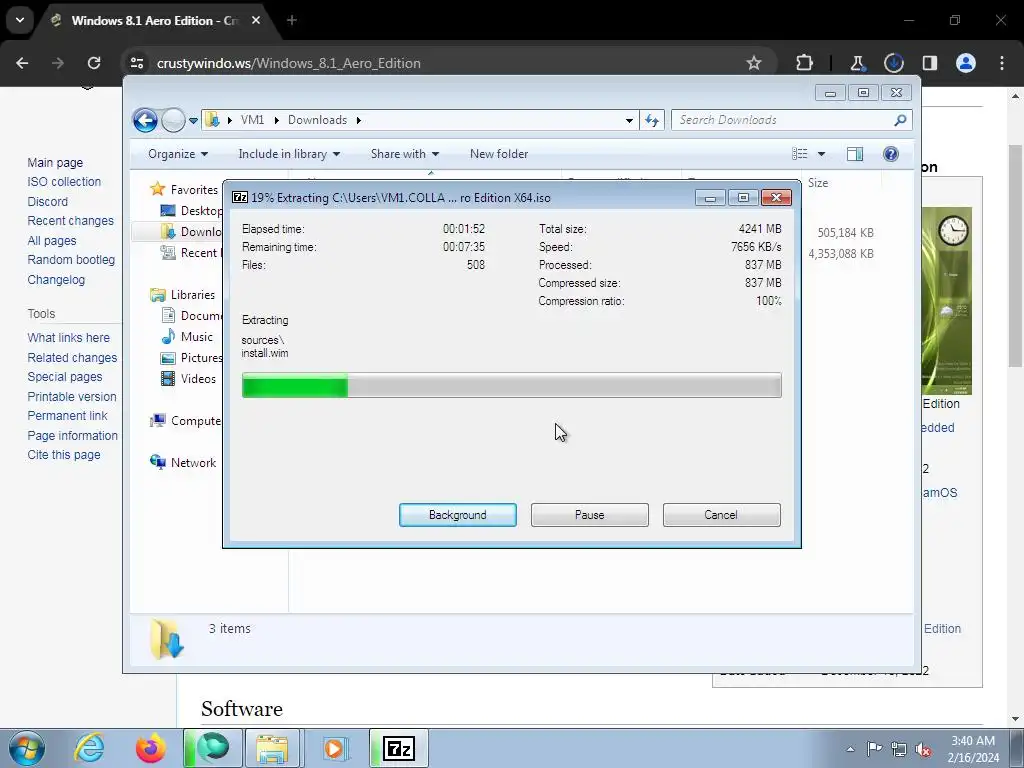Open Action Center flag tray icon

874,749
